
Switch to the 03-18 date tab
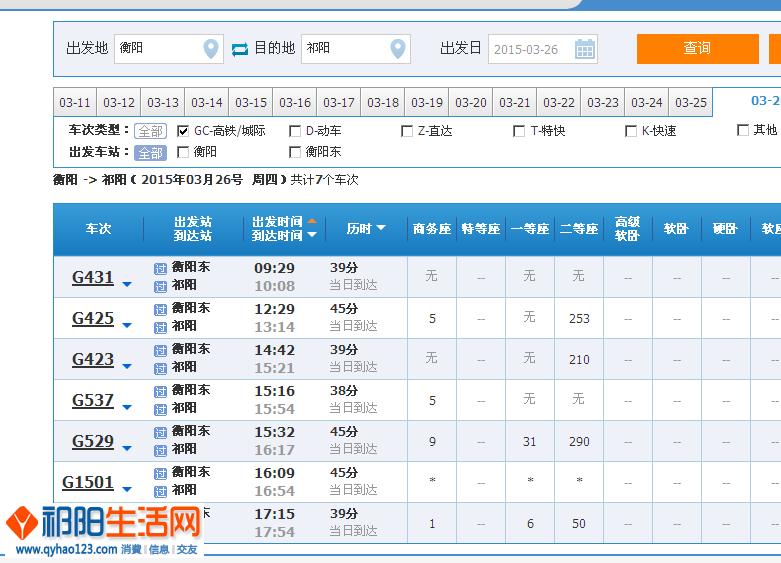click(x=383, y=102)
